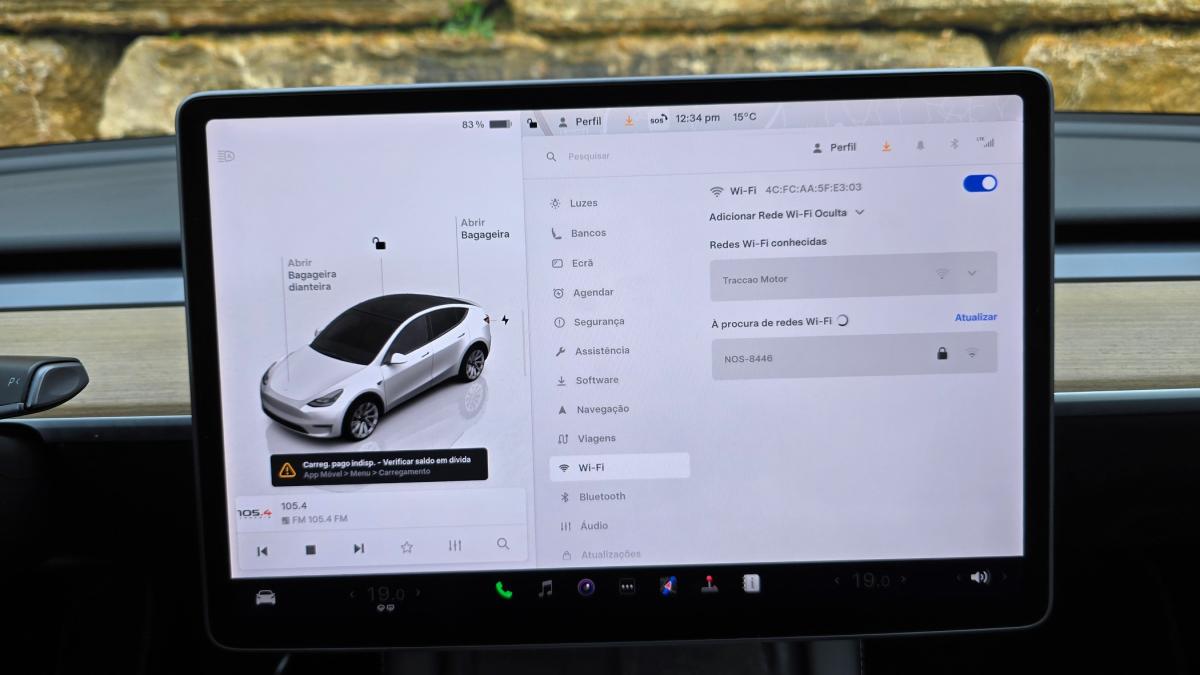Screen dimensions: 1200x675
Task: Open the navigation map app icon
Action: [x=668, y=586]
